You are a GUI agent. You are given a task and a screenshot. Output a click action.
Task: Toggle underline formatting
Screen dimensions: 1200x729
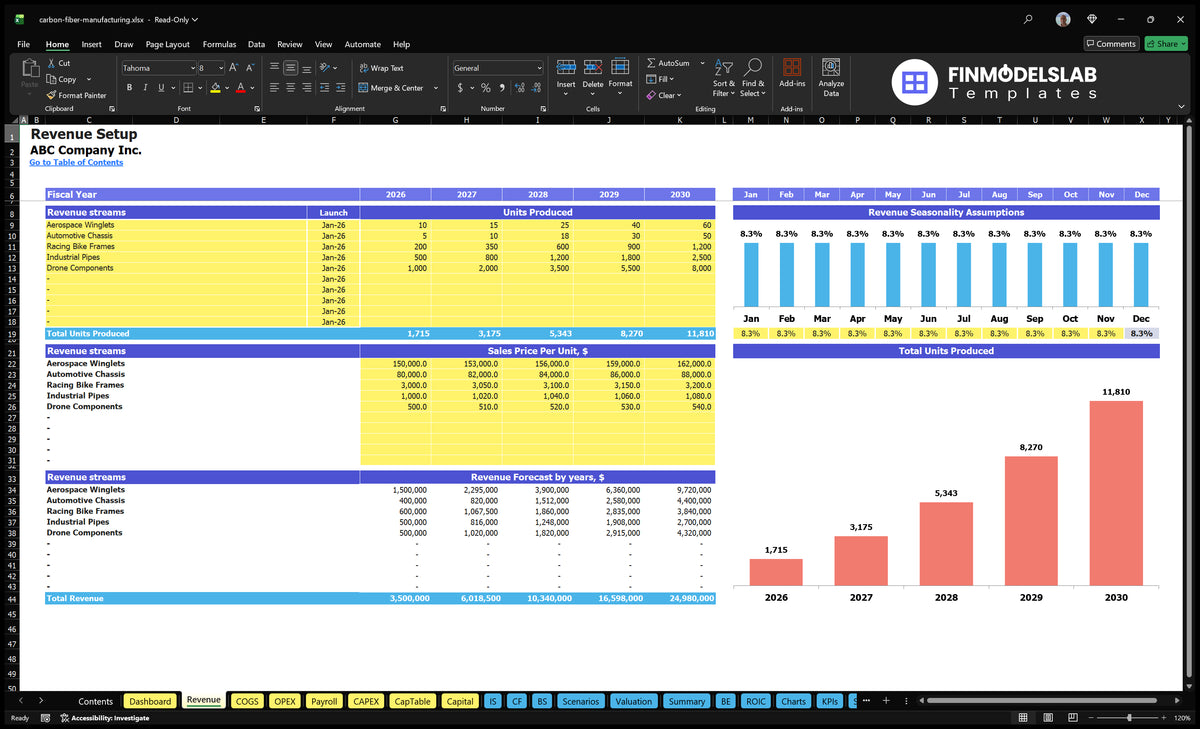click(162, 88)
